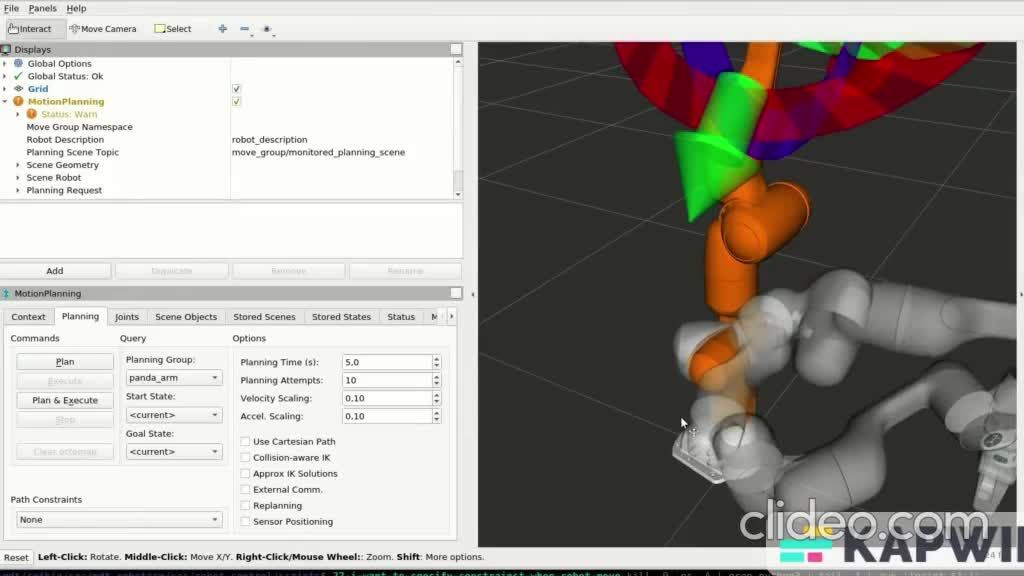Viewport: 1024px width, 576px height.
Task: Open the Planning Group dropdown
Action: tap(174, 378)
